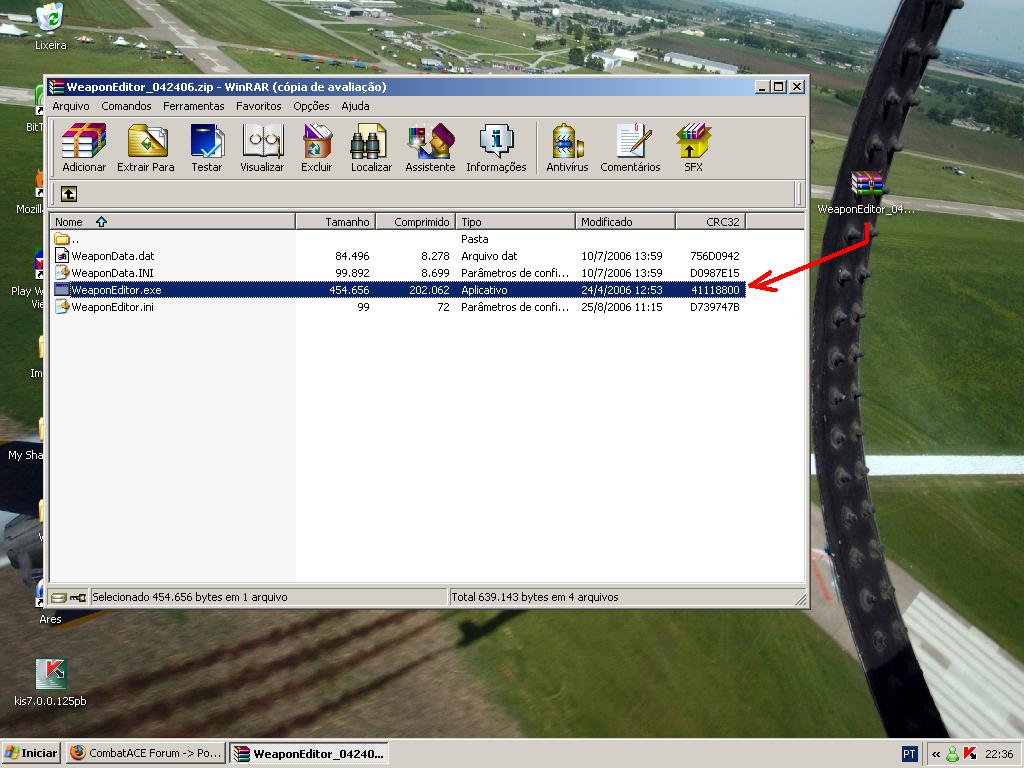Click the CRC32 value D739747B

pyautogui.click(x=714, y=307)
